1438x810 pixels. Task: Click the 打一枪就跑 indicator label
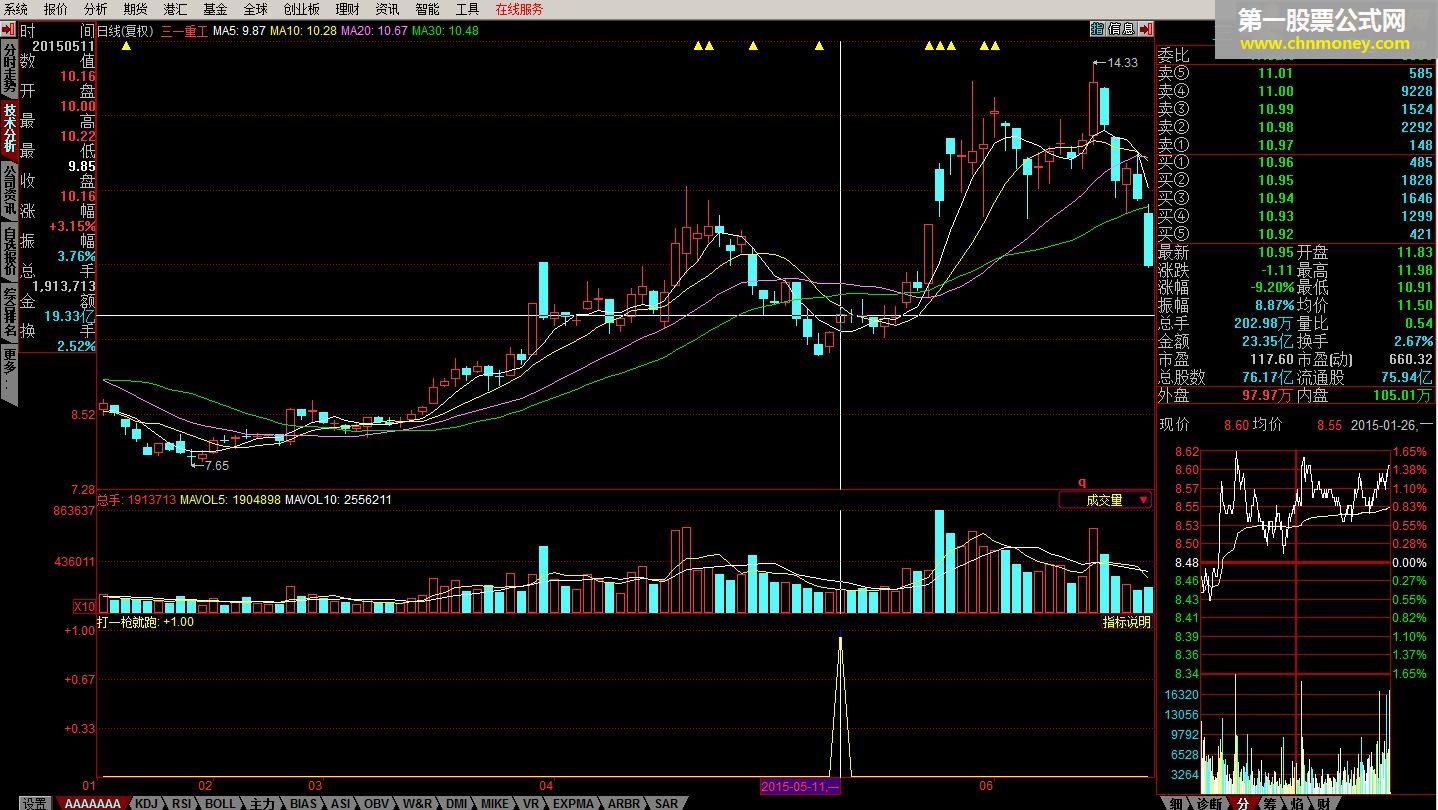128,622
